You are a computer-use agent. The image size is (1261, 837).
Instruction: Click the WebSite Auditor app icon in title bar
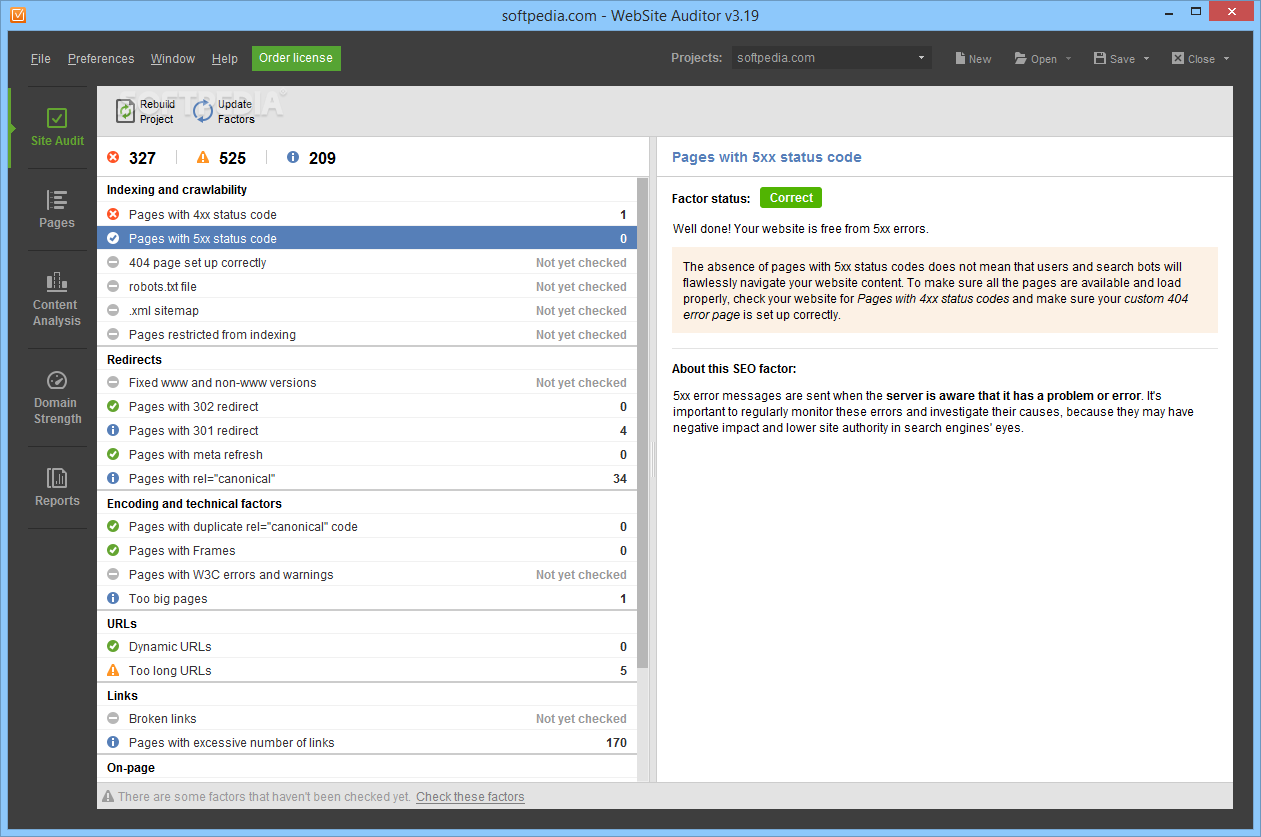point(18,15)
